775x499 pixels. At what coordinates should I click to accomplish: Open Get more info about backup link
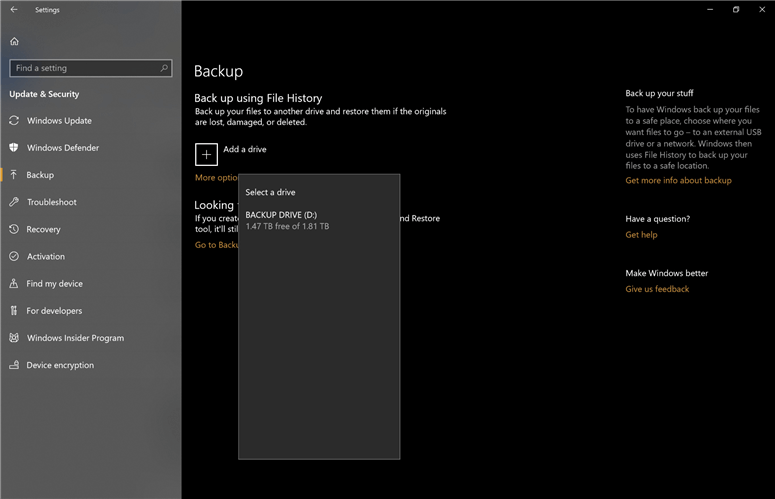(x=678, y=181)
